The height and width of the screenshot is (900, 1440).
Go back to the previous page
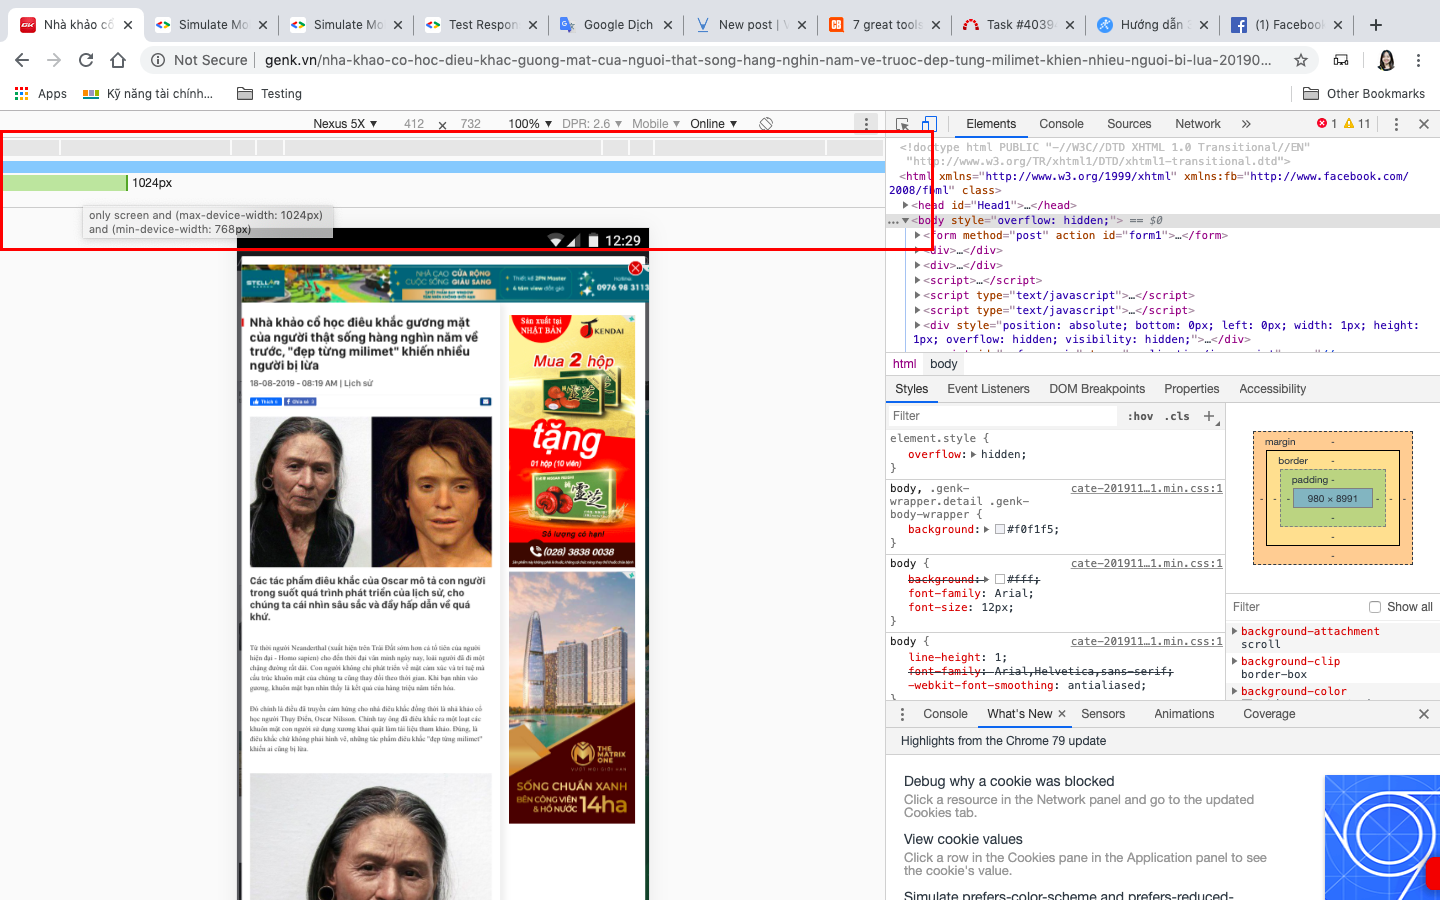22,60
